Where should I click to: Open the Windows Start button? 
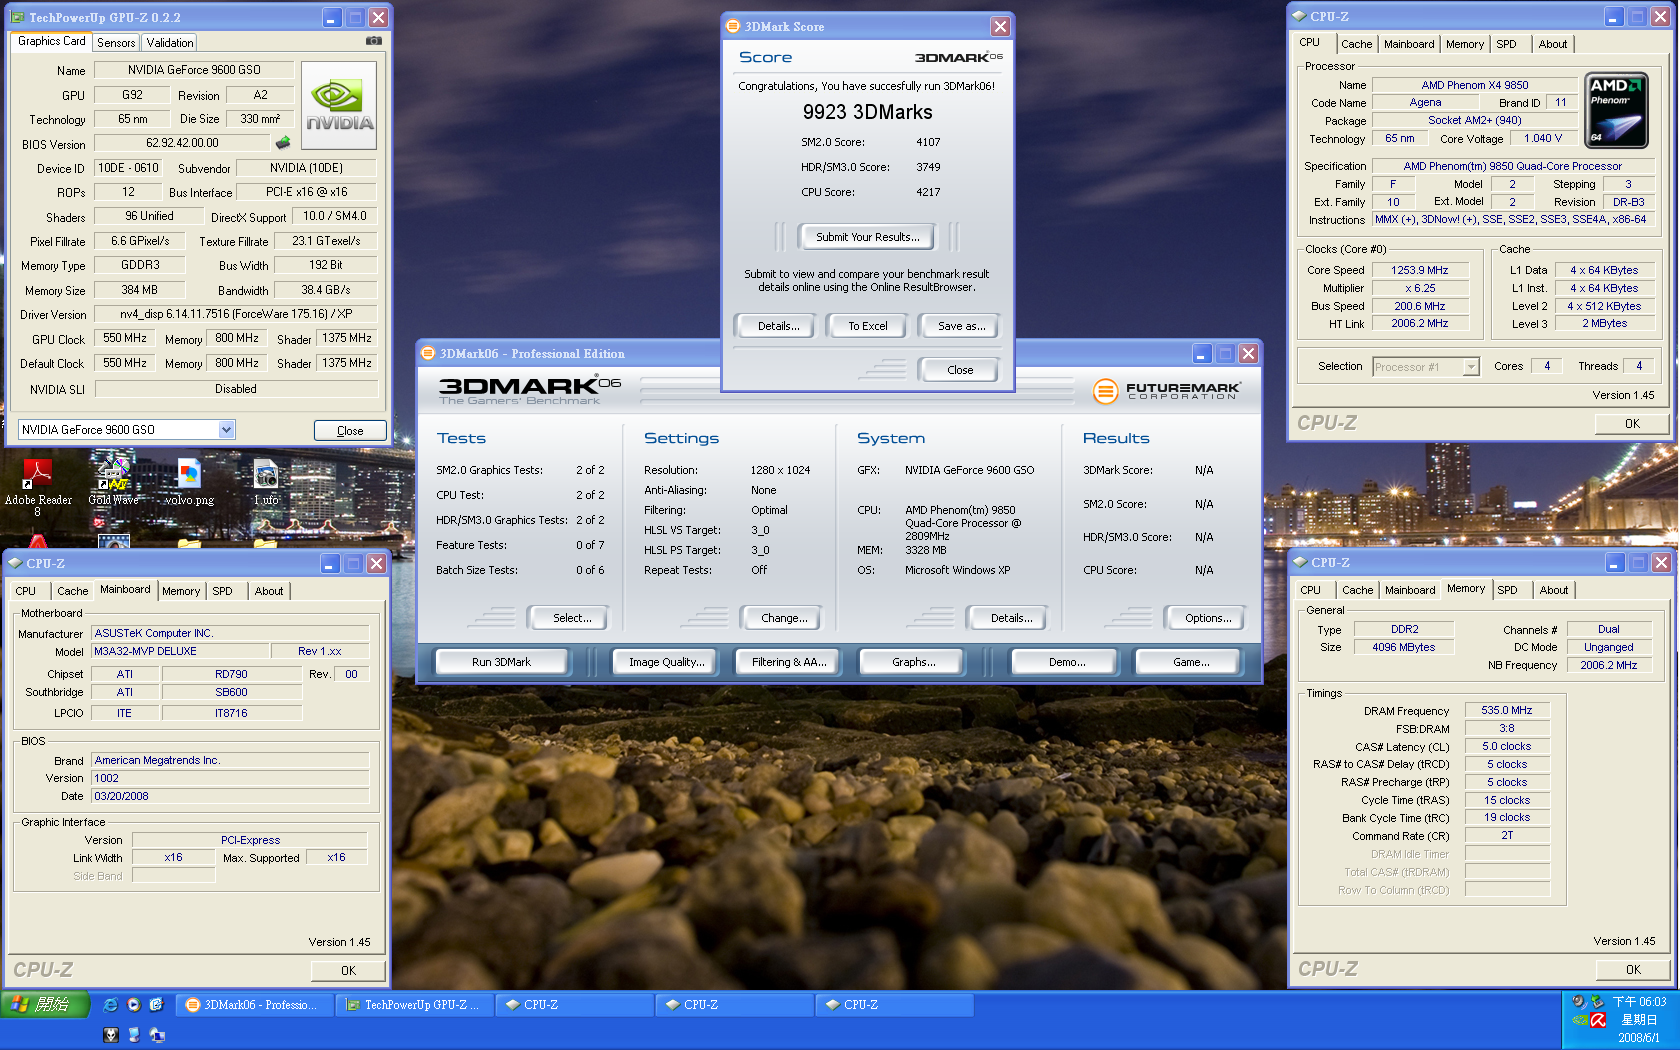pos(45,1004)
